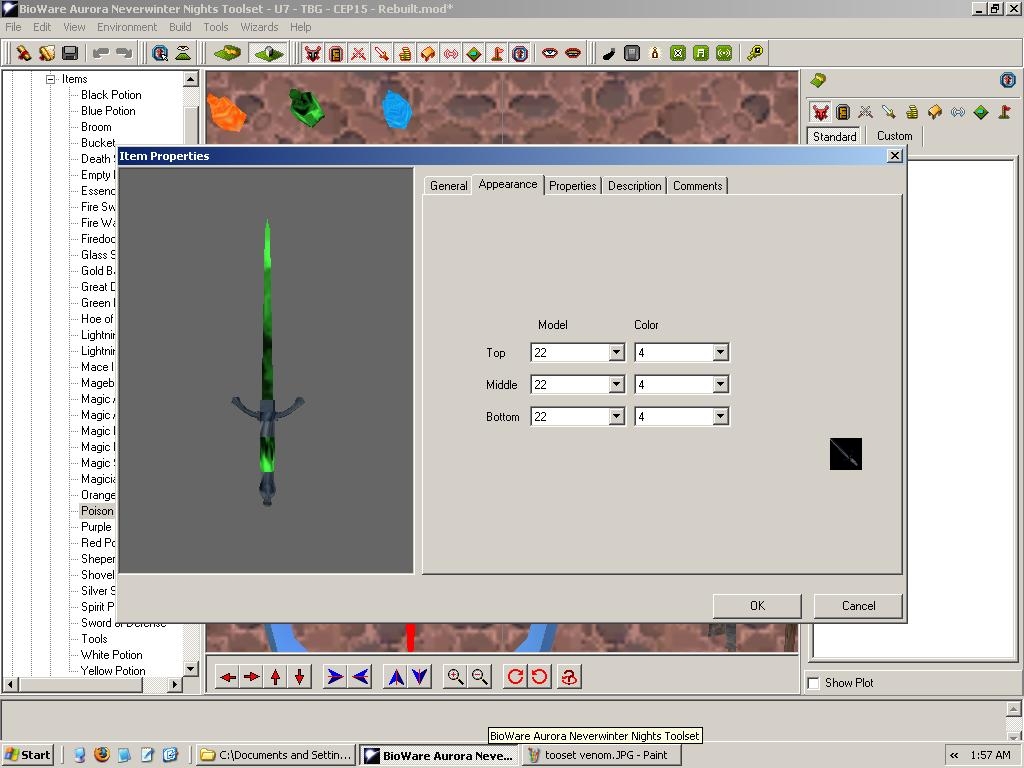Click the Windows Start button

click(28, 755)
